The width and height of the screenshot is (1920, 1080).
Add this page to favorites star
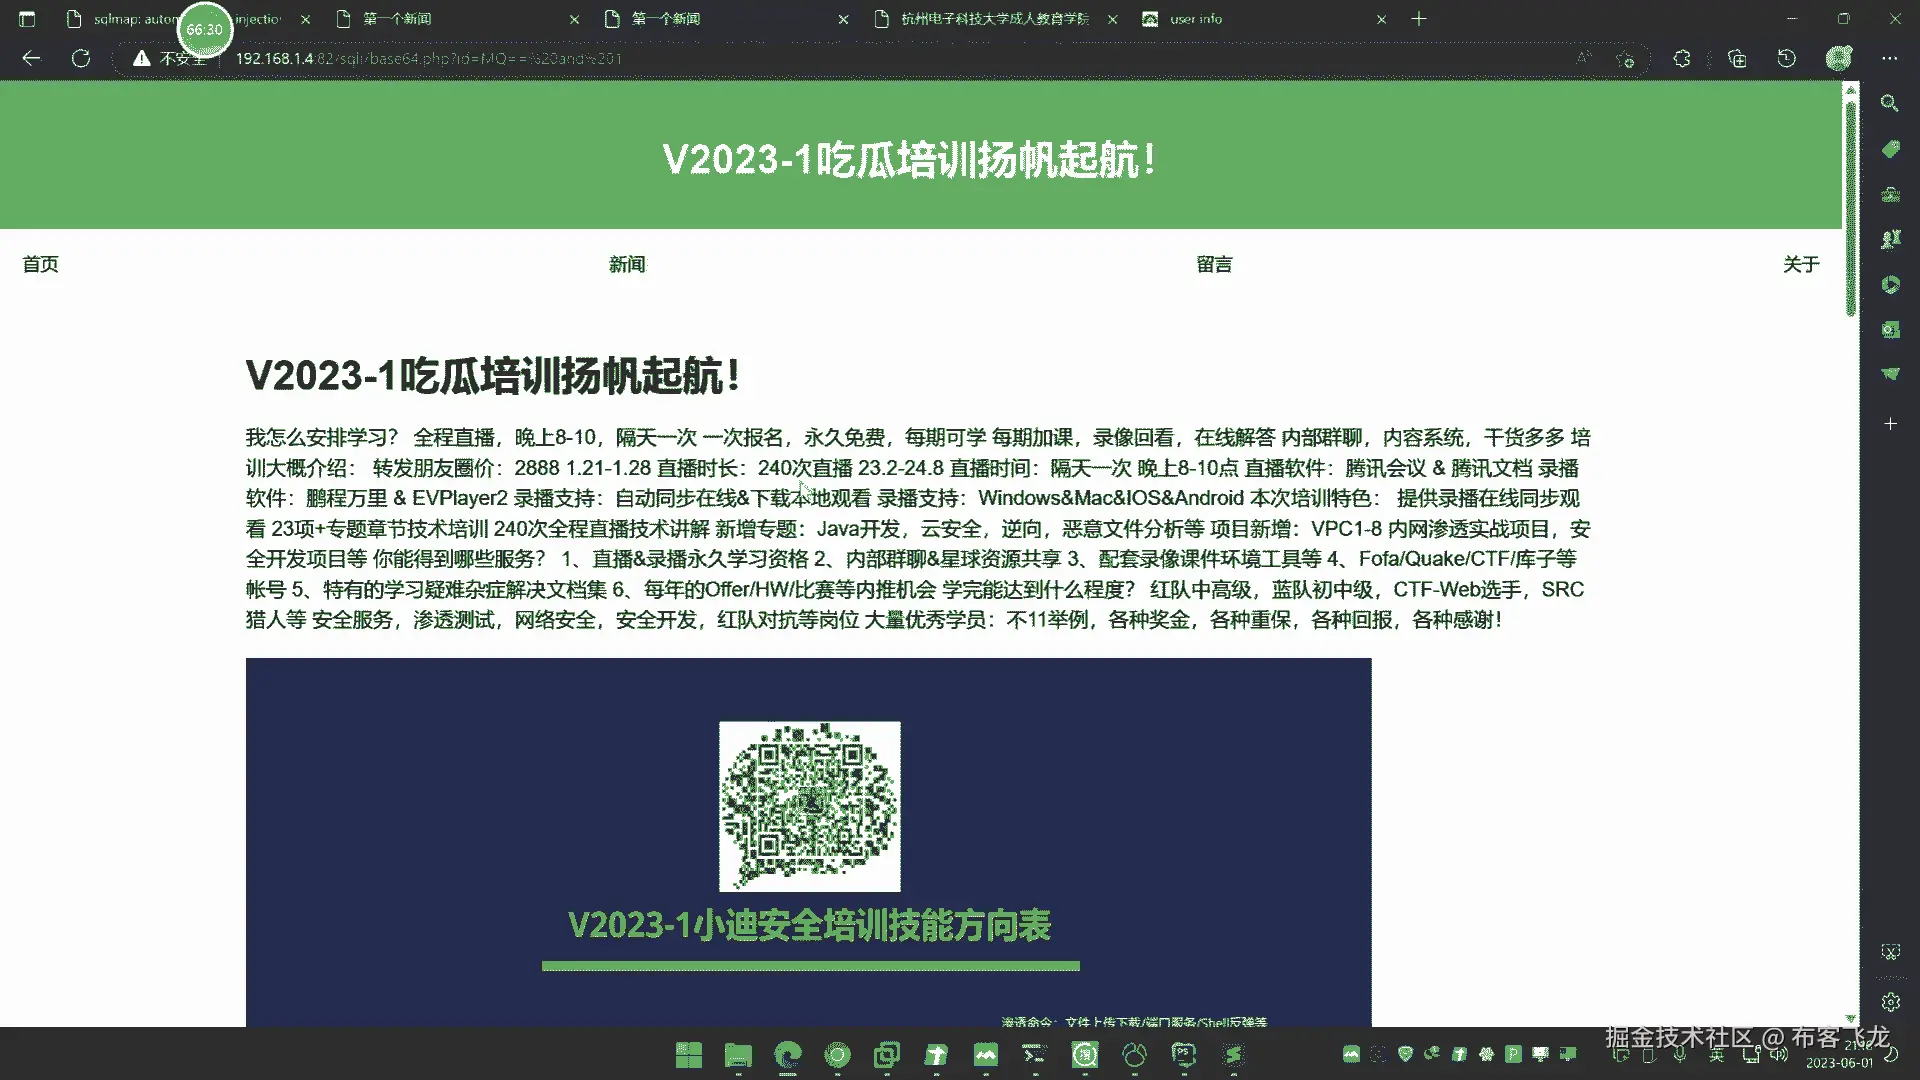point(1625,59)
